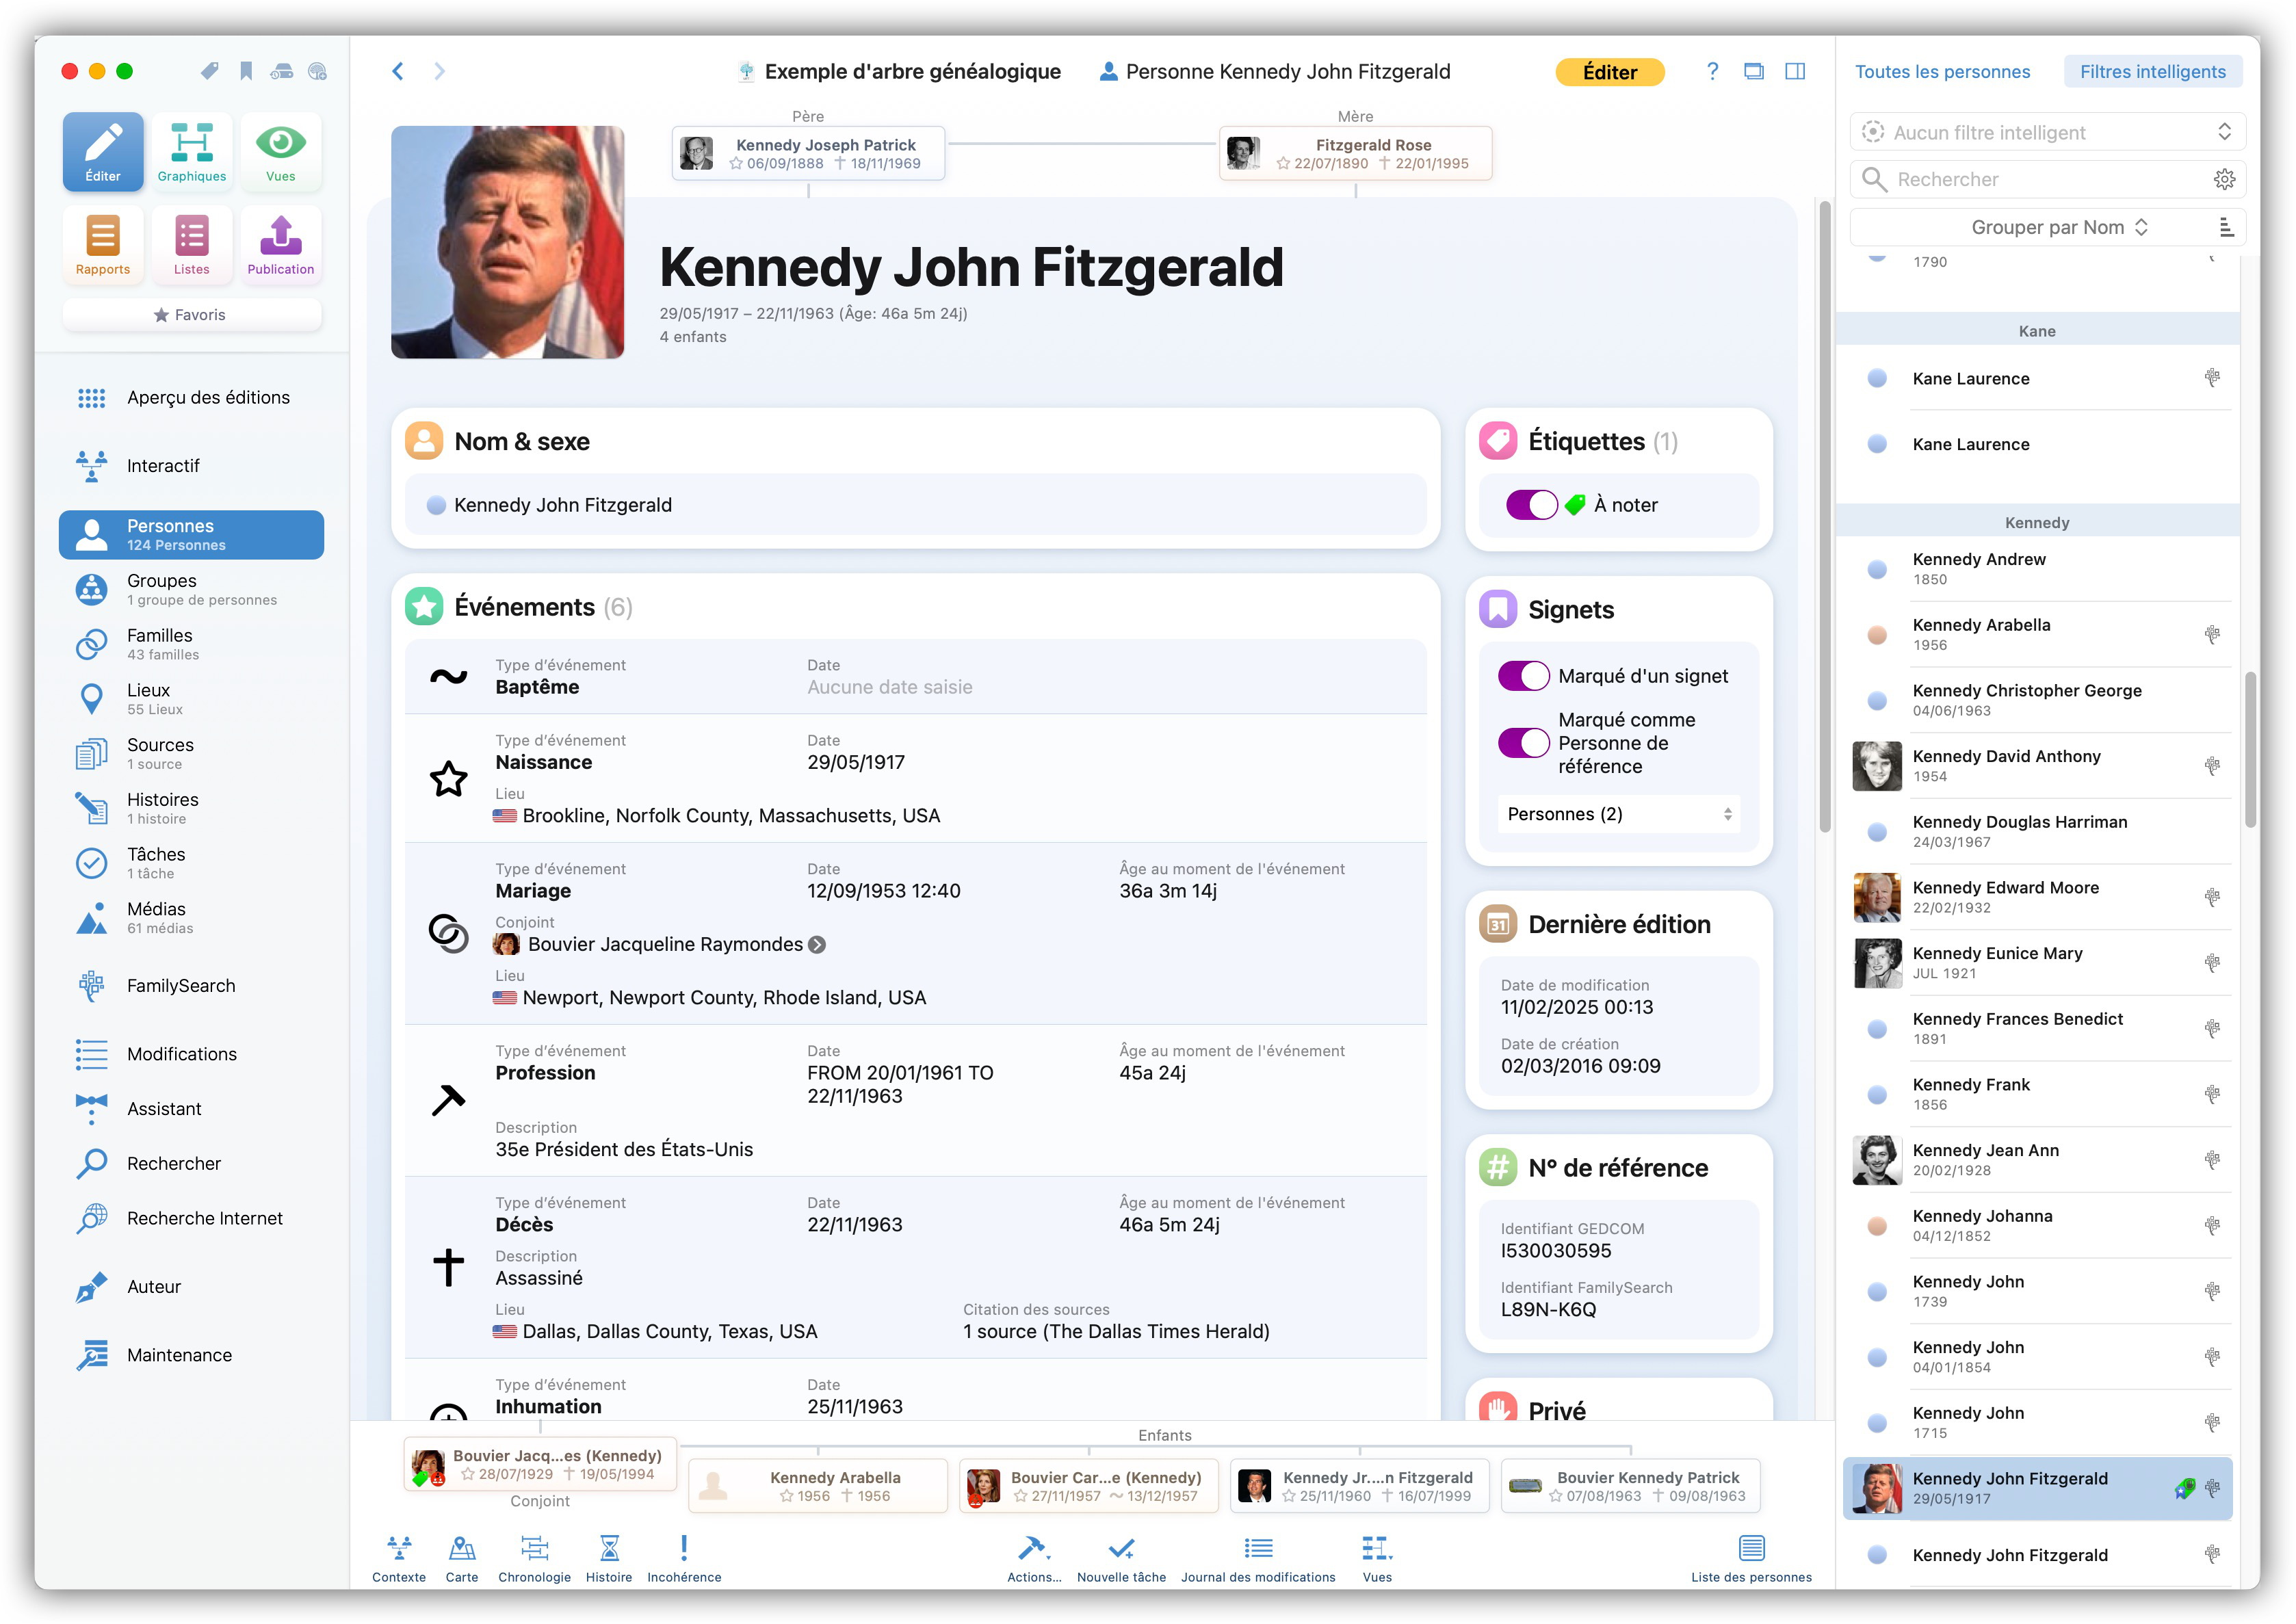Open the Vues eye icon

280,151
